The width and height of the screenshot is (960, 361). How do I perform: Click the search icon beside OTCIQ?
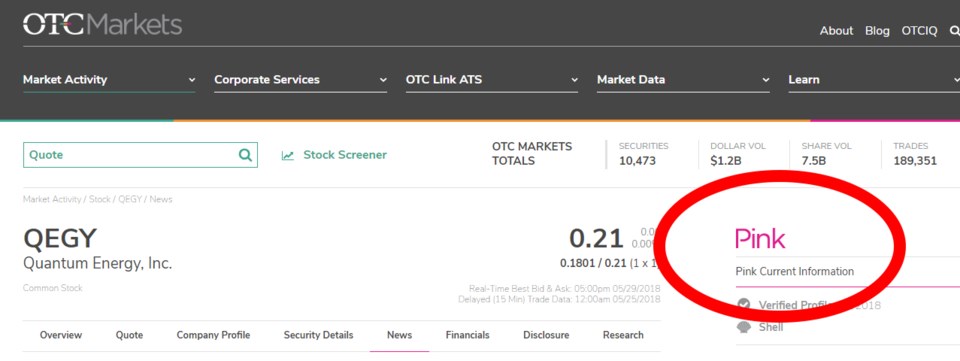tap(954, 30)
